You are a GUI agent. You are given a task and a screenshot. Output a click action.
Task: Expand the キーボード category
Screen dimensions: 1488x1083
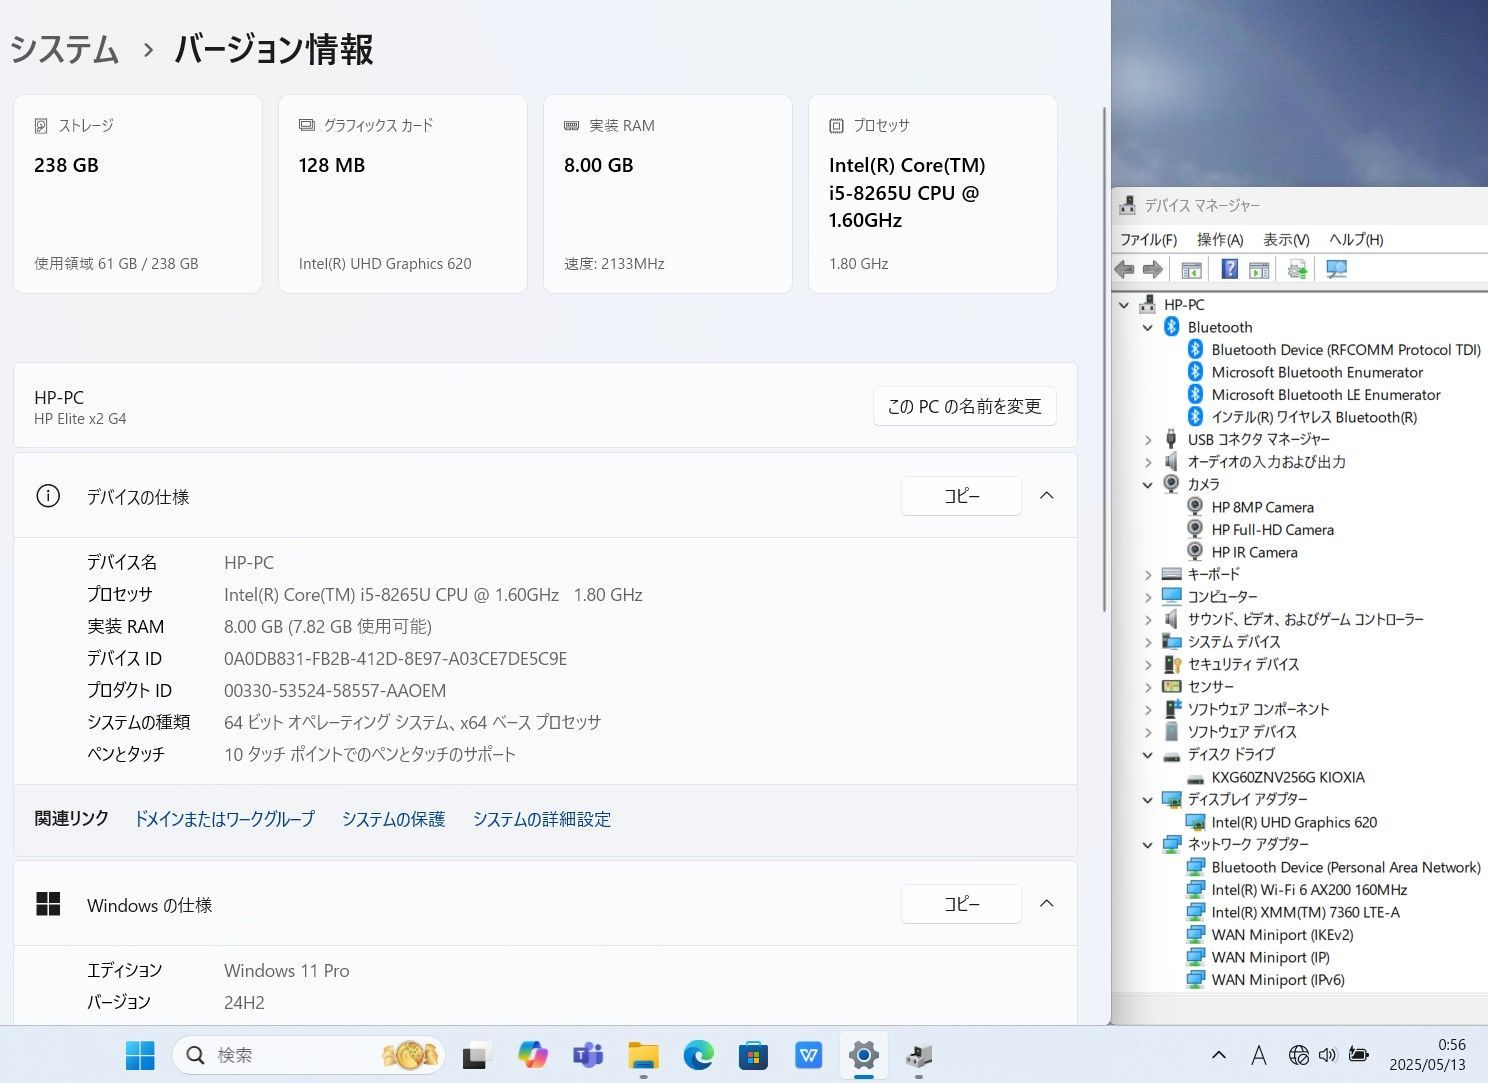pos(1148,574)
